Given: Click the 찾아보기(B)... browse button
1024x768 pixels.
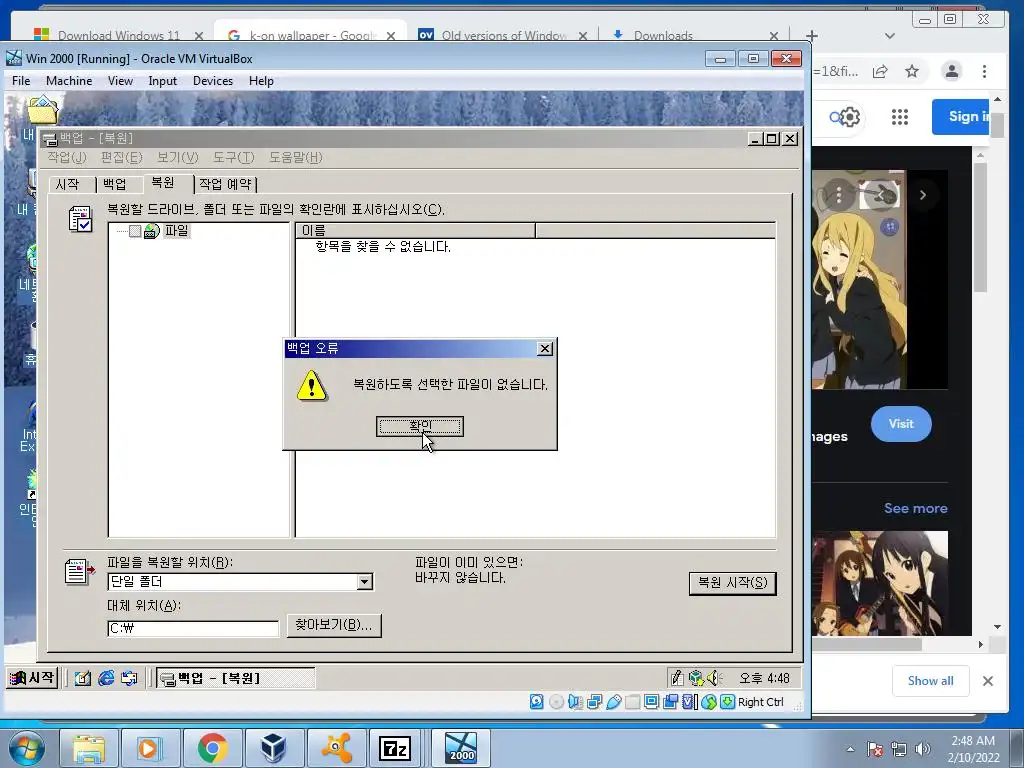Looking at the screenshot, I should pyautogui.click(x=334, y=625).
